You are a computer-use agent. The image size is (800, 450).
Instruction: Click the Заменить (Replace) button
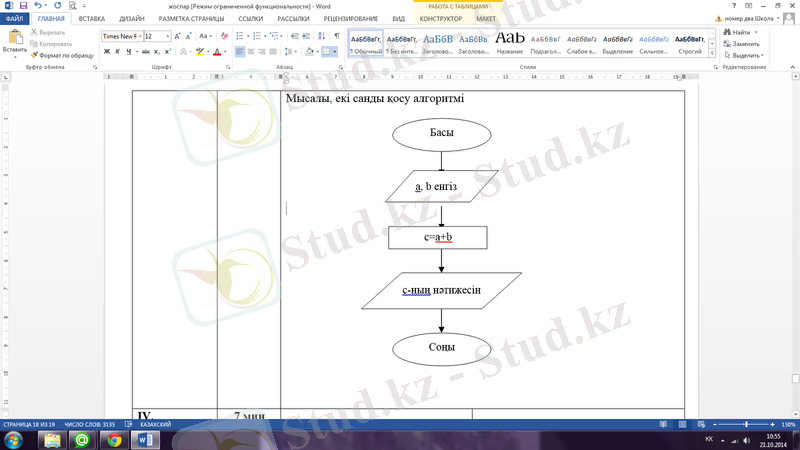[741, 44]
